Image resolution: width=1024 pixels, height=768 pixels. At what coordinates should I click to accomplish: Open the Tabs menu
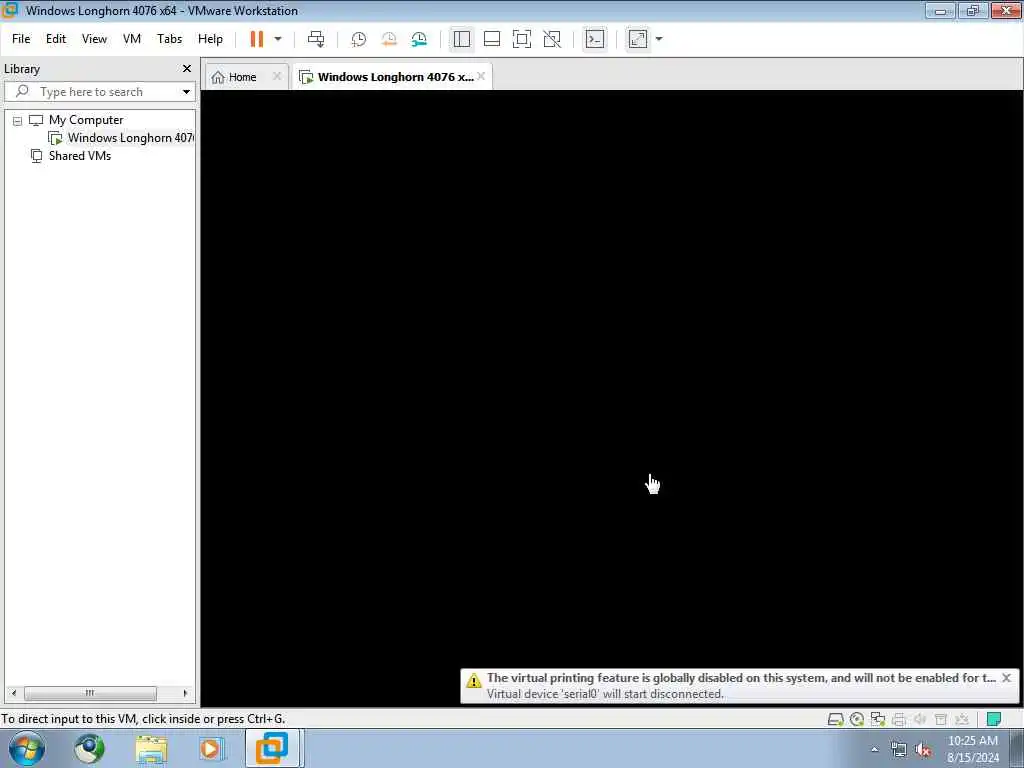[x=169, y=39]
